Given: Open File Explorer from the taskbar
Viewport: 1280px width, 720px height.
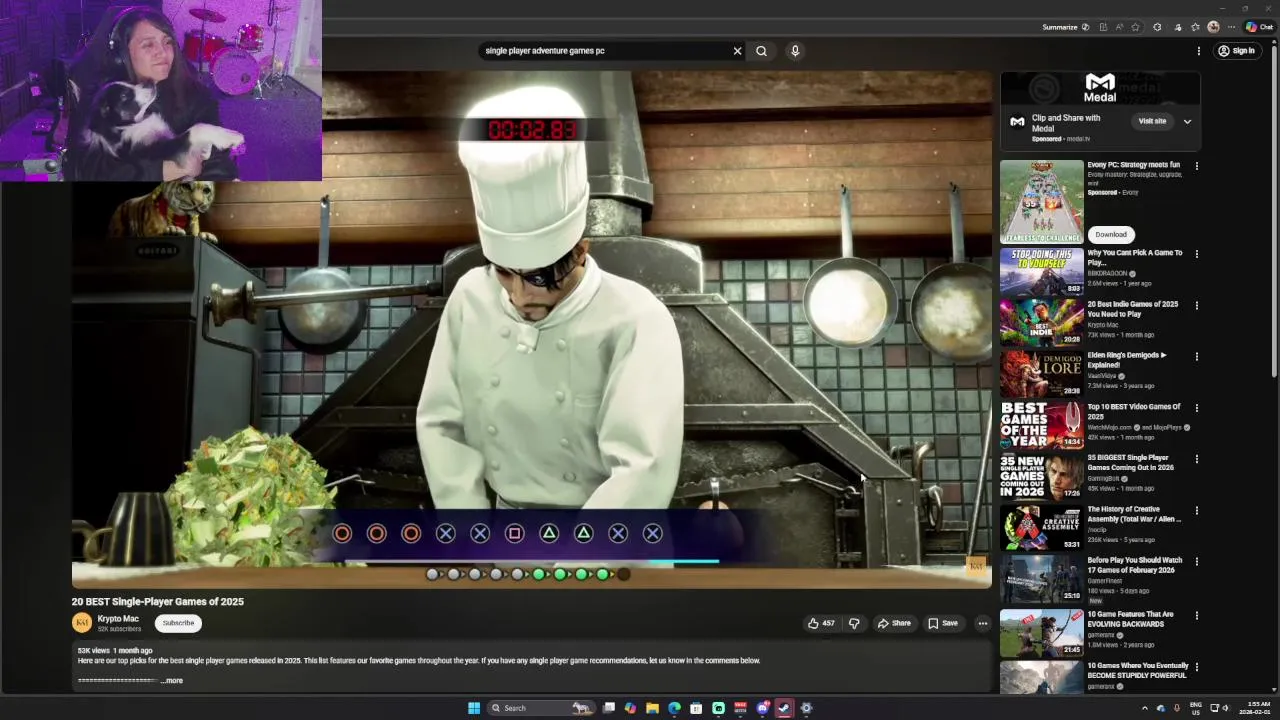Looking at the screenshot, I should tap(652, 708).
